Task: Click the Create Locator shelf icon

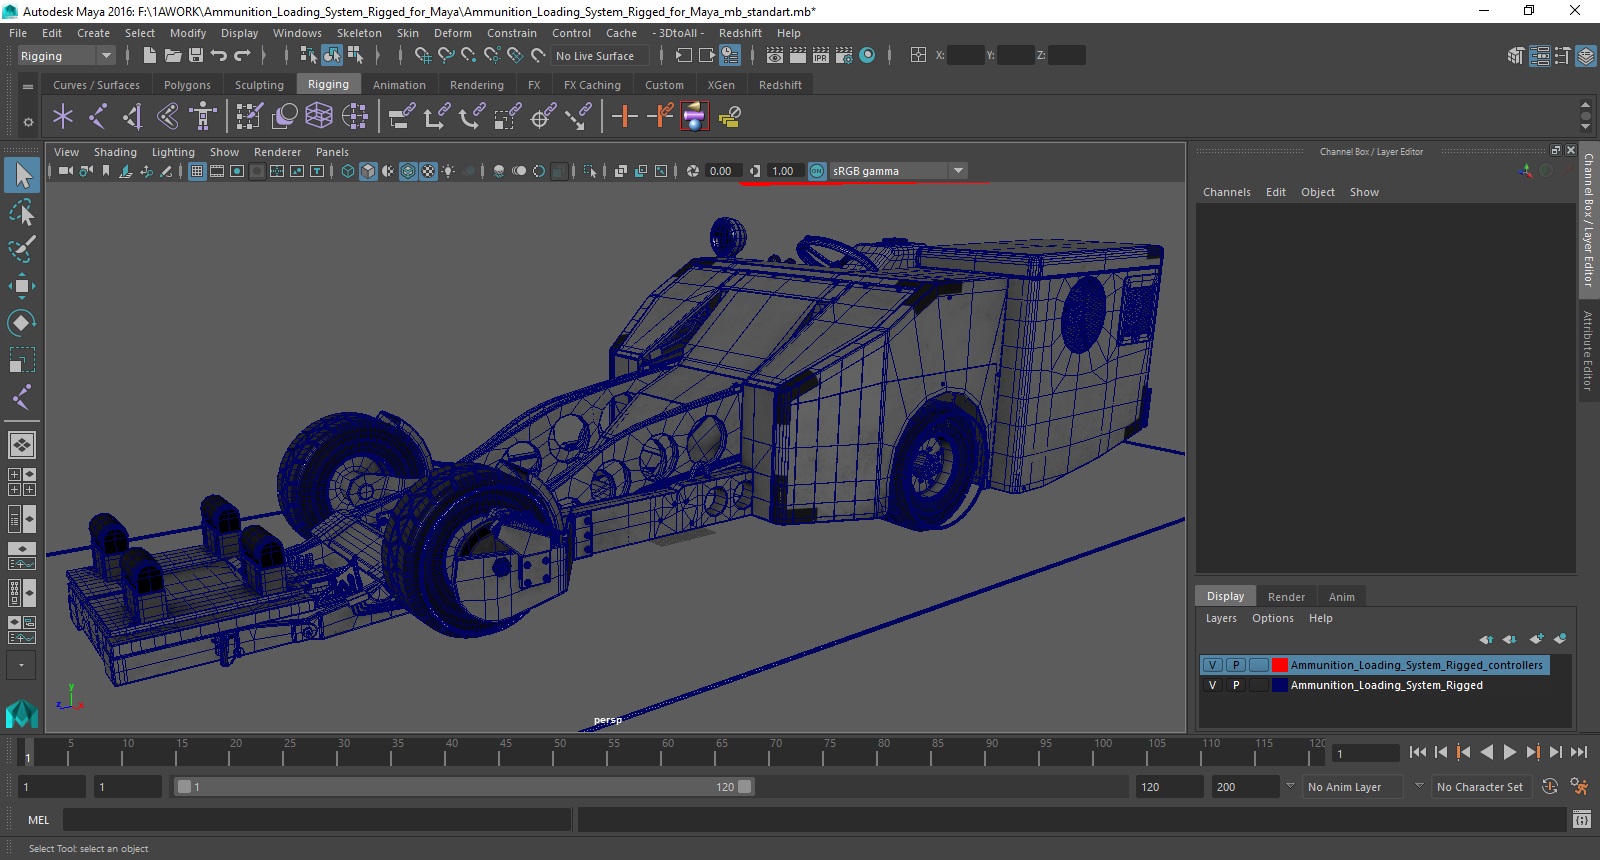Action: point(63,117)
